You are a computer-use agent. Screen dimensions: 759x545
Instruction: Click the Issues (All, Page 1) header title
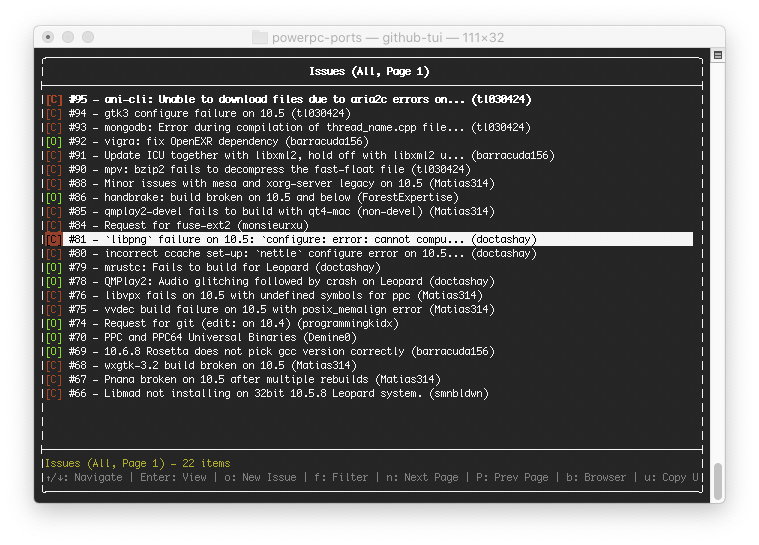pos(369,72)
